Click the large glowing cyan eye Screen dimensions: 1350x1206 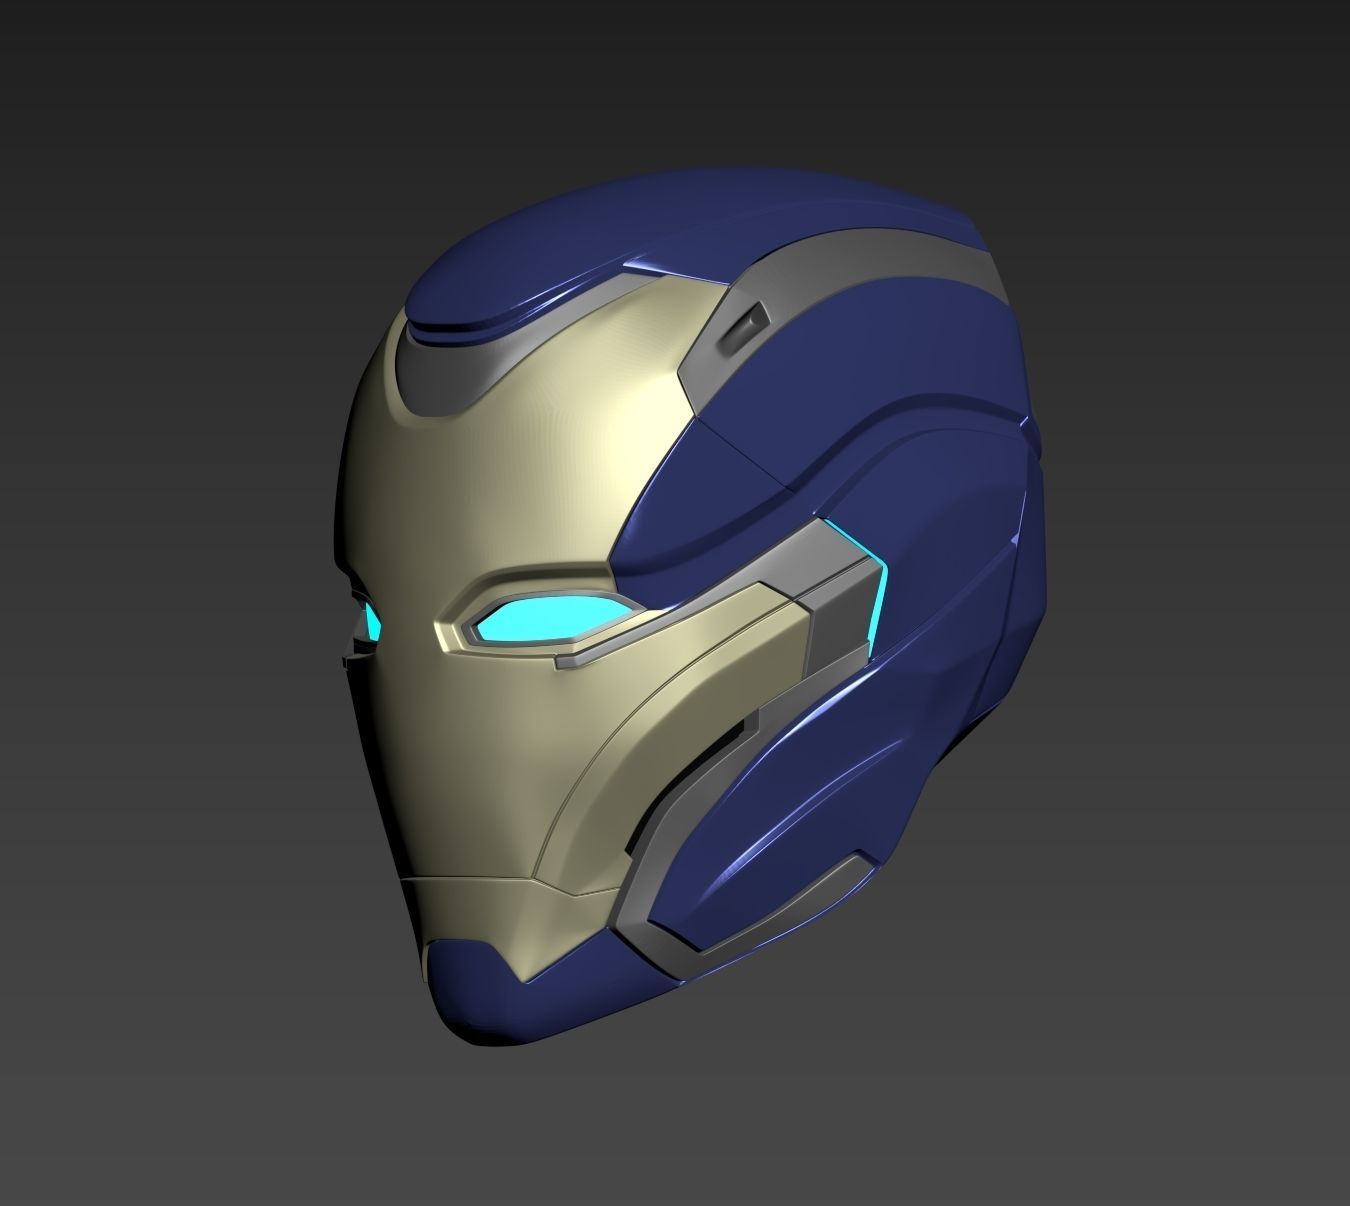[x=554, y=617]
